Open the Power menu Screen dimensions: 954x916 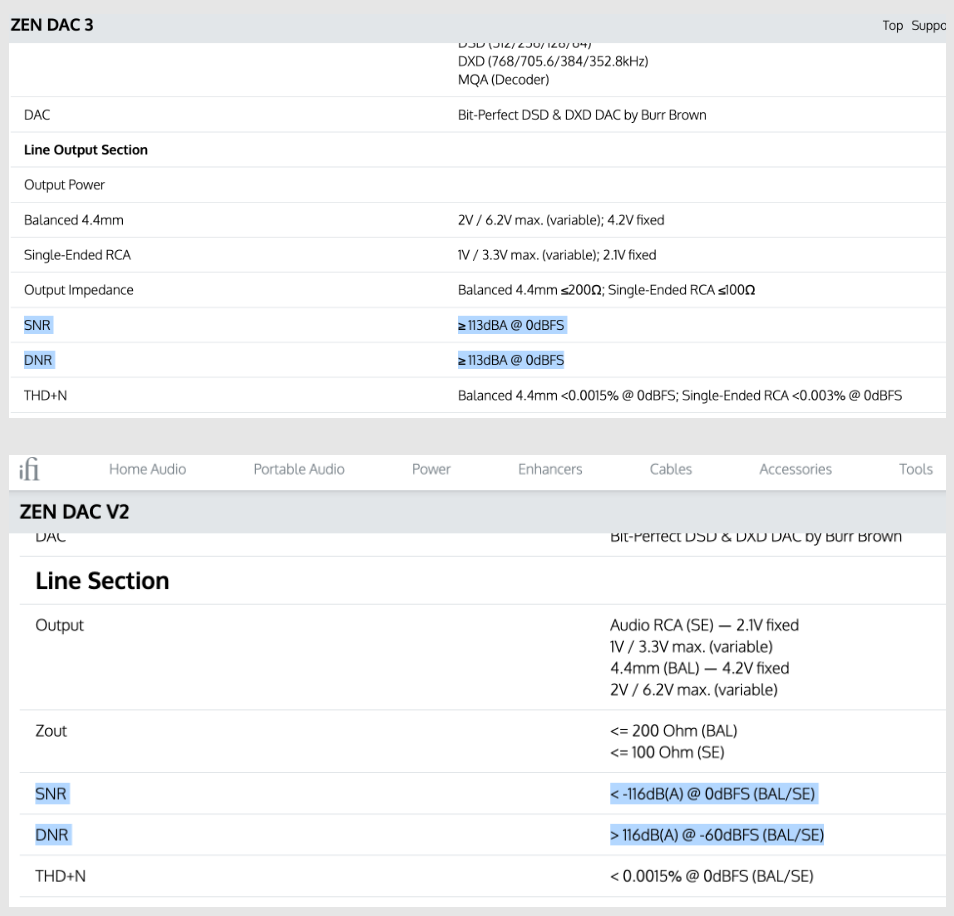click(x=431, y=469)
